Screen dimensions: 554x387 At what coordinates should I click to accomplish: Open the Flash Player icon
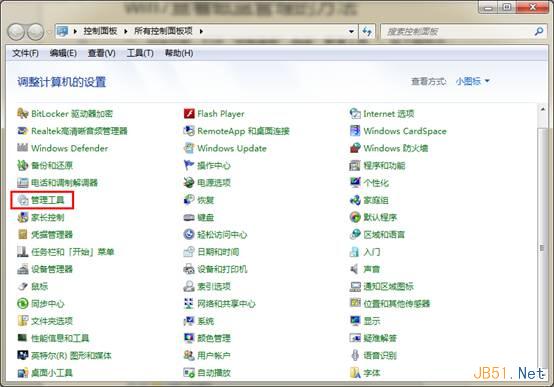pyautogui.click(x=189, y=113)
